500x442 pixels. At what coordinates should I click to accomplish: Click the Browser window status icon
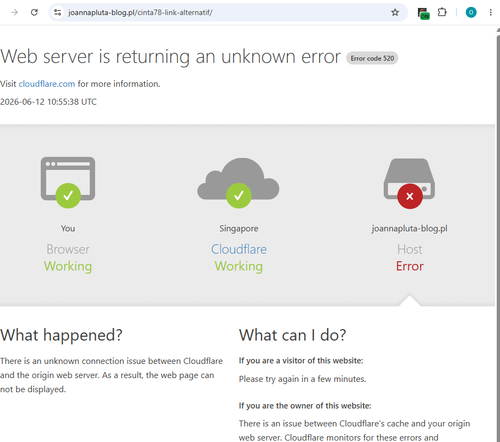68,182
